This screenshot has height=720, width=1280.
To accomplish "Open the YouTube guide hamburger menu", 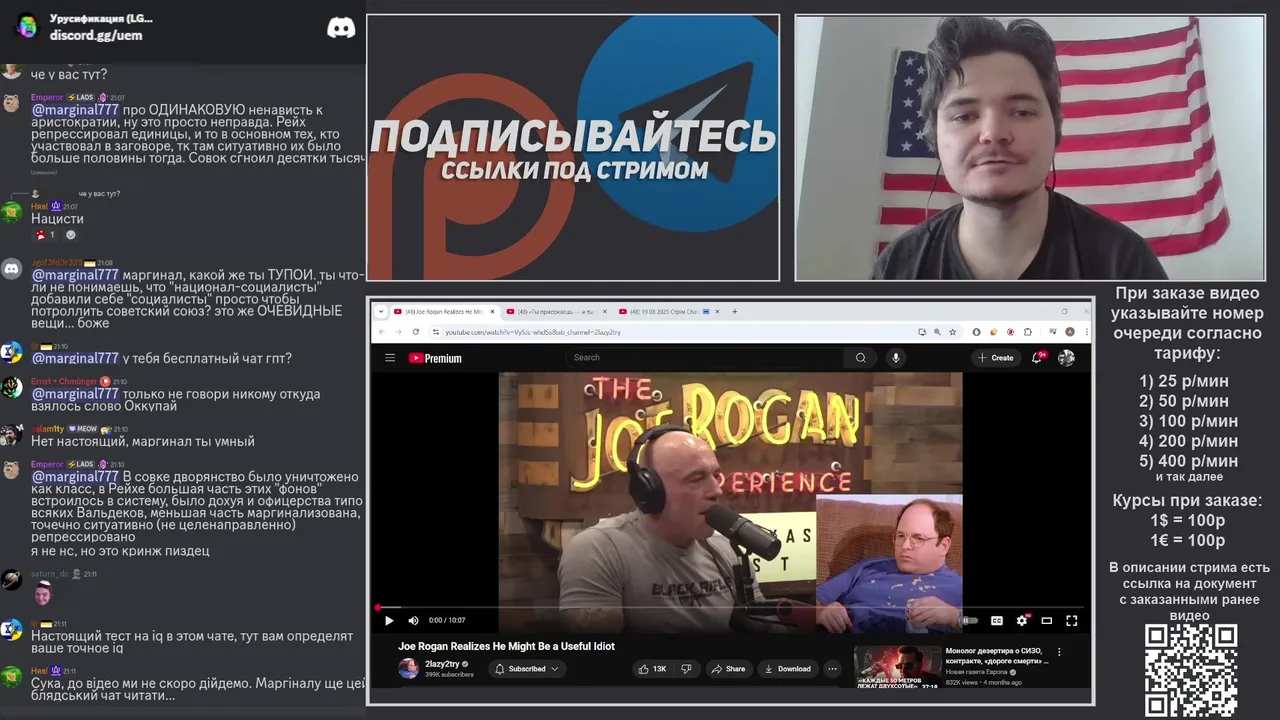I will click(390, 358).
